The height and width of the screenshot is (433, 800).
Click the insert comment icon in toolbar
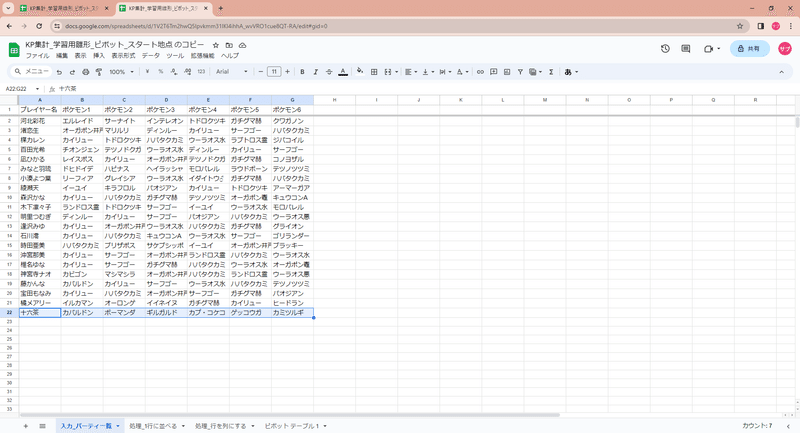pos(493,72)
